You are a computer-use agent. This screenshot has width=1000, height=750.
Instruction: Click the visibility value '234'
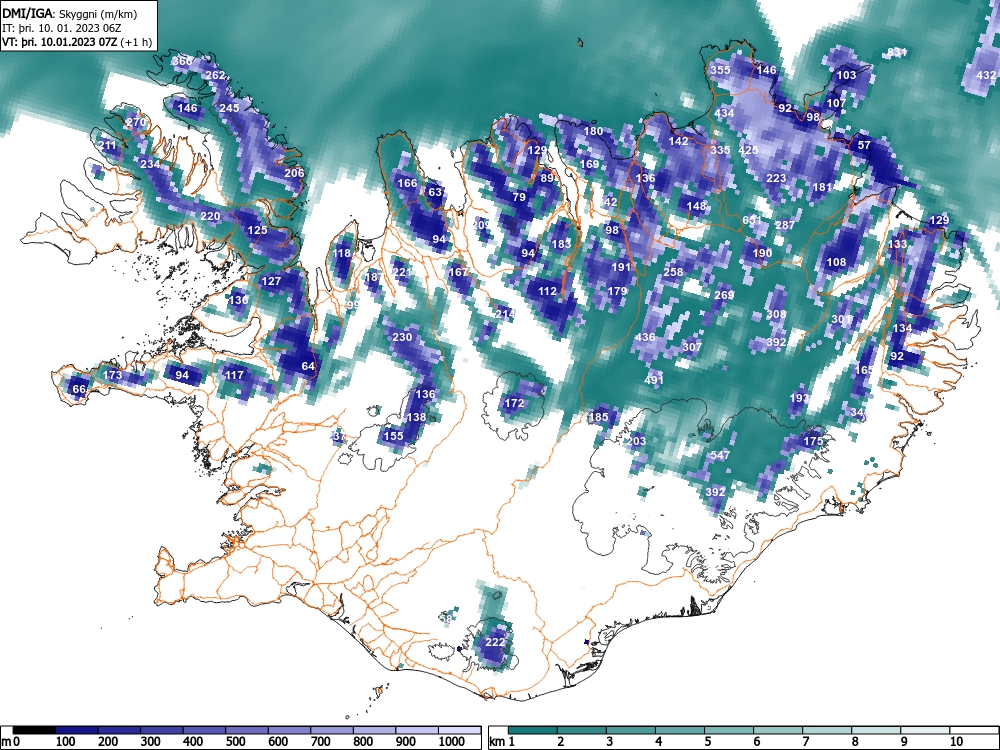[150, 165]
